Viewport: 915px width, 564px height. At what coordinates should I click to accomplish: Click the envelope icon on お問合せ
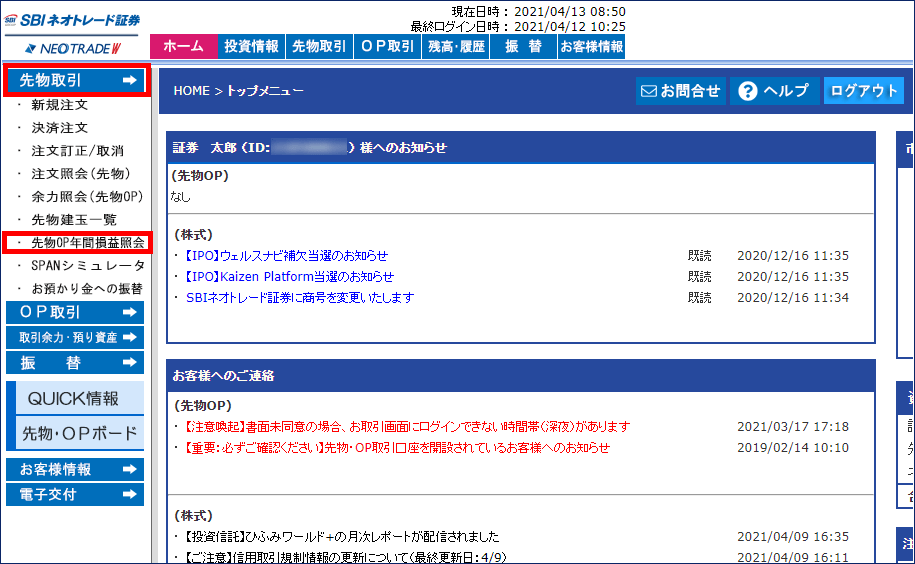click(x=648, y=91)
